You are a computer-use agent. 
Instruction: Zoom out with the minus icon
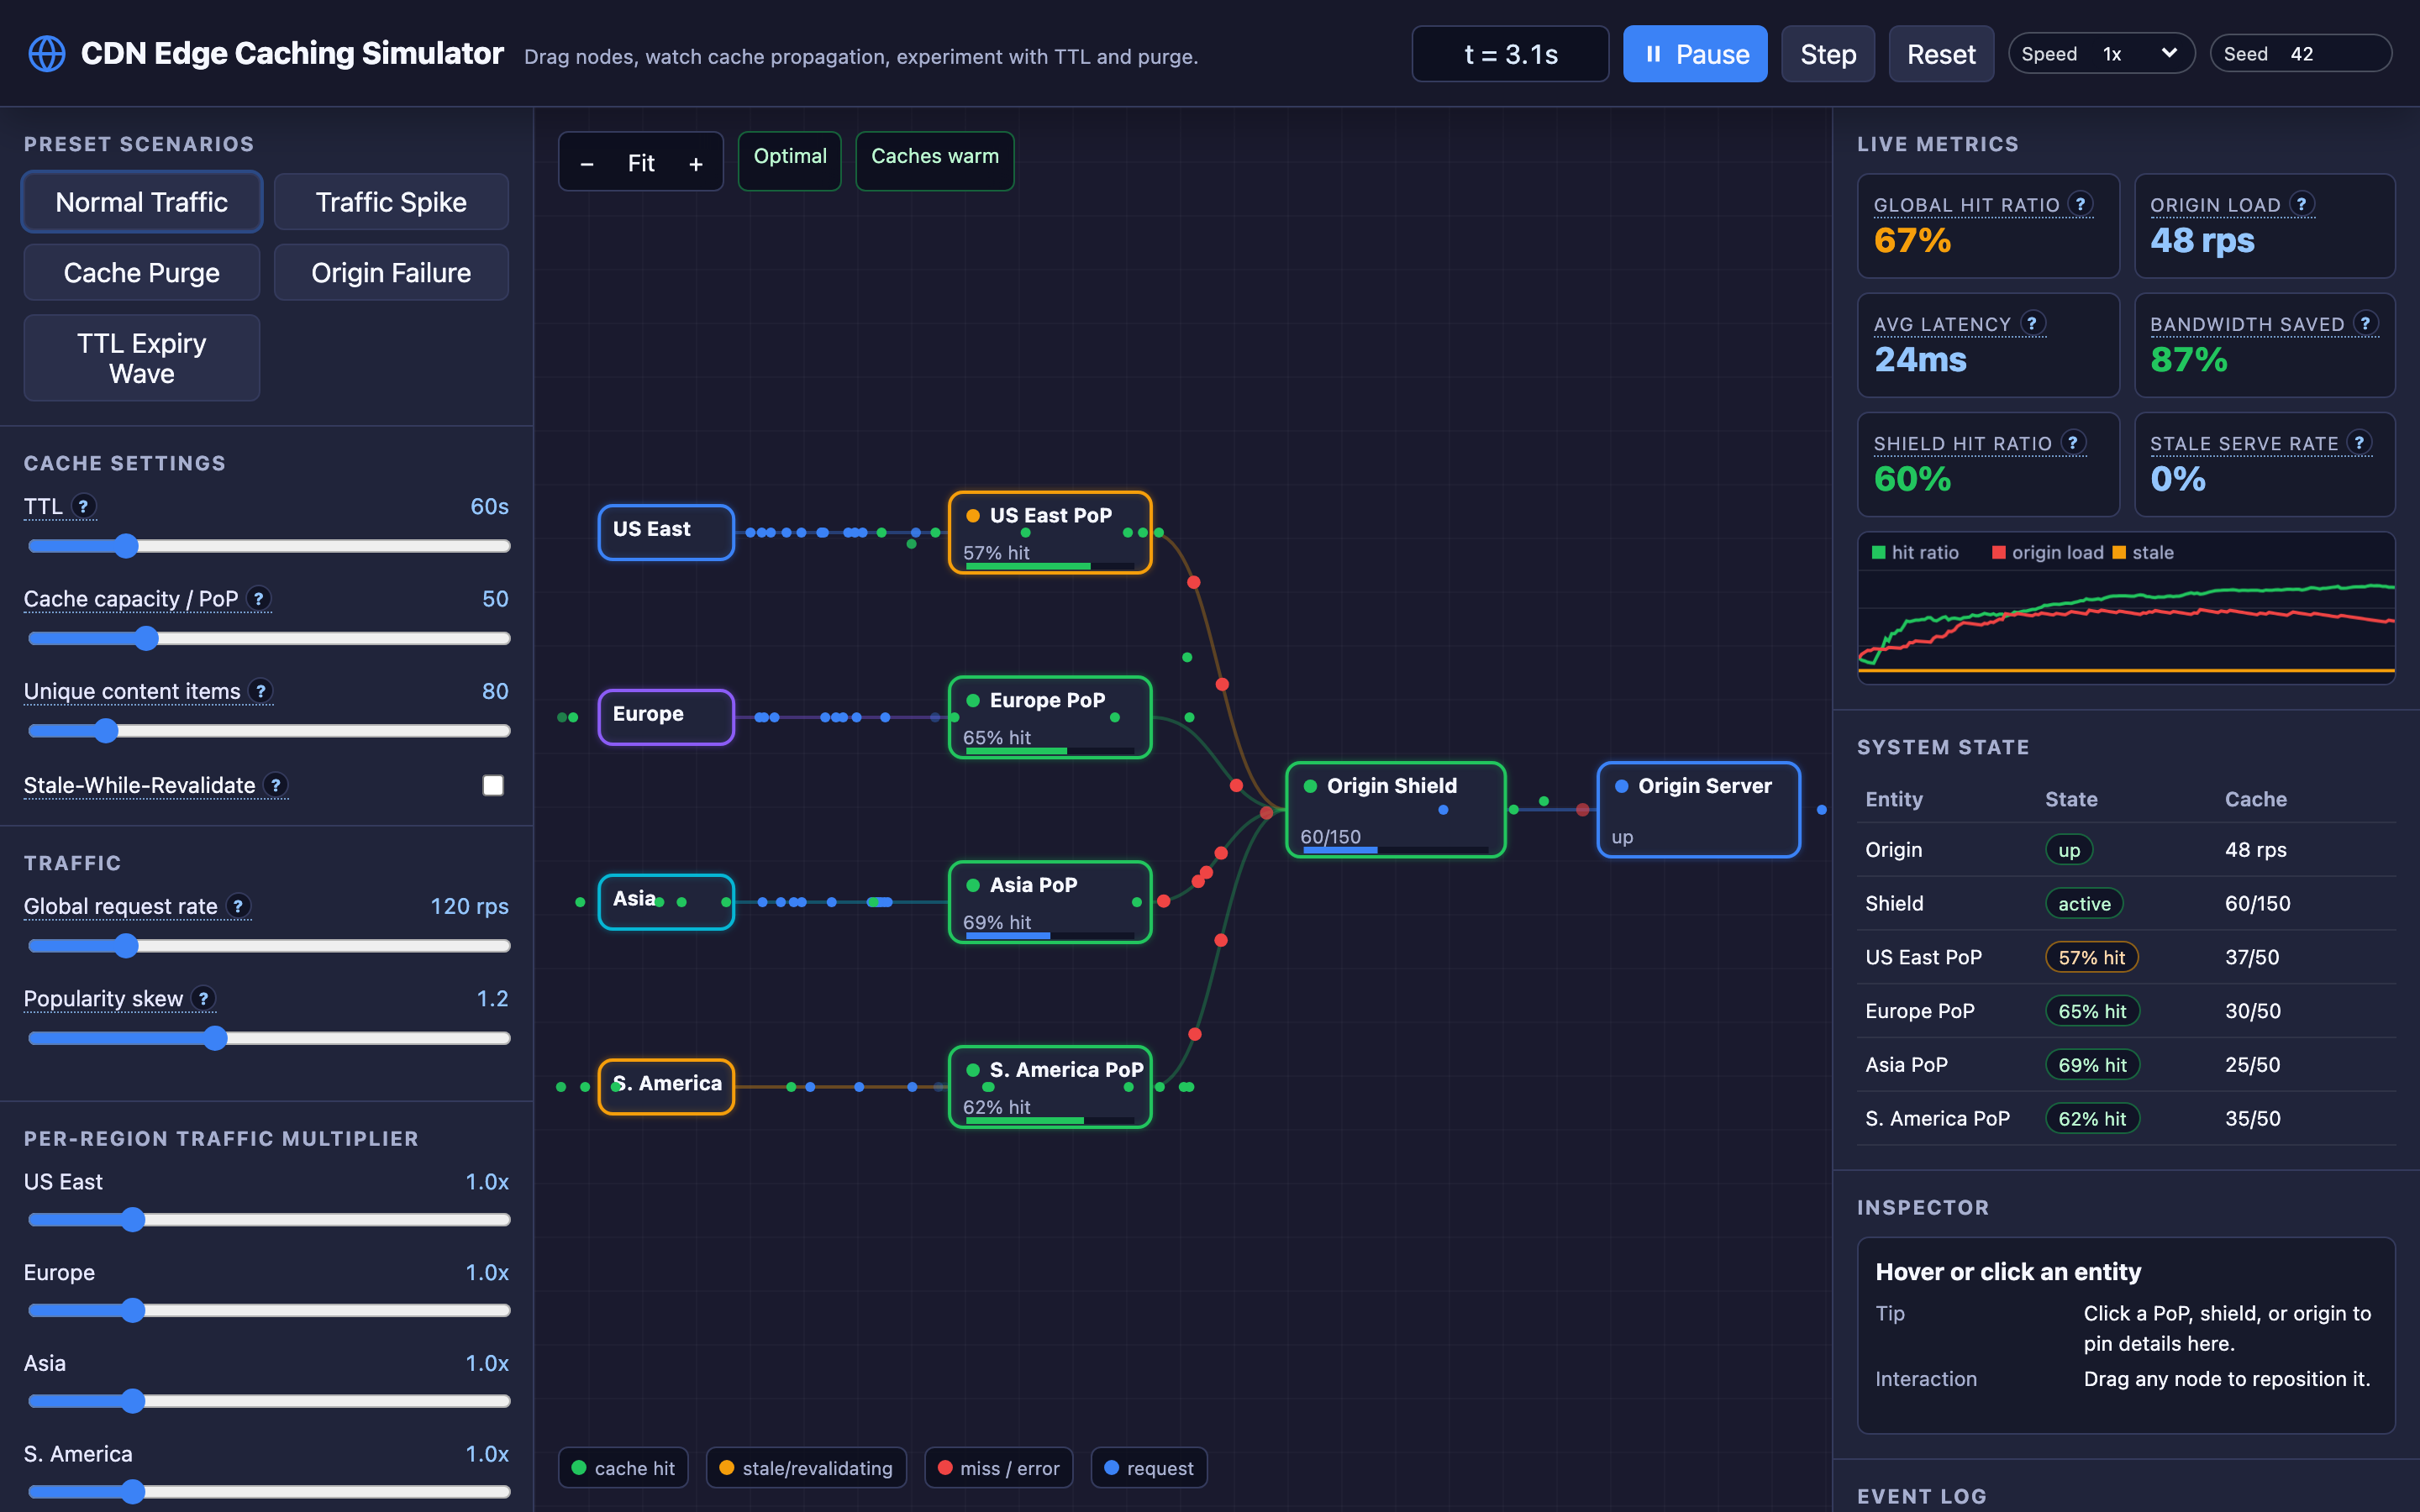coord(587,163)
